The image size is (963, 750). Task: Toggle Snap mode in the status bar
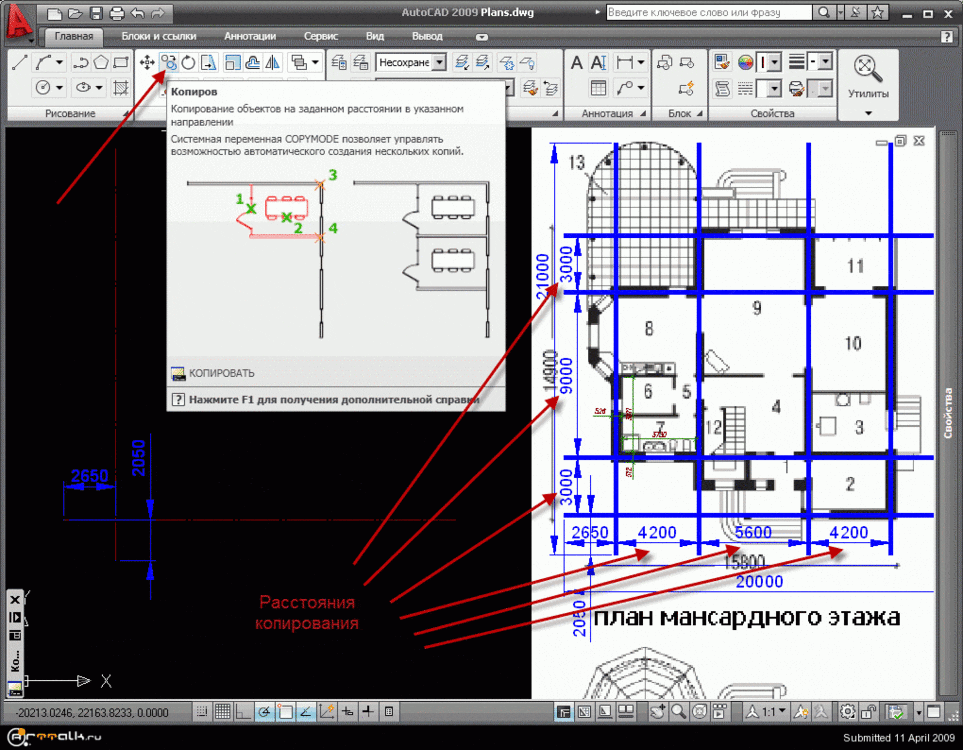coord(202,712)
